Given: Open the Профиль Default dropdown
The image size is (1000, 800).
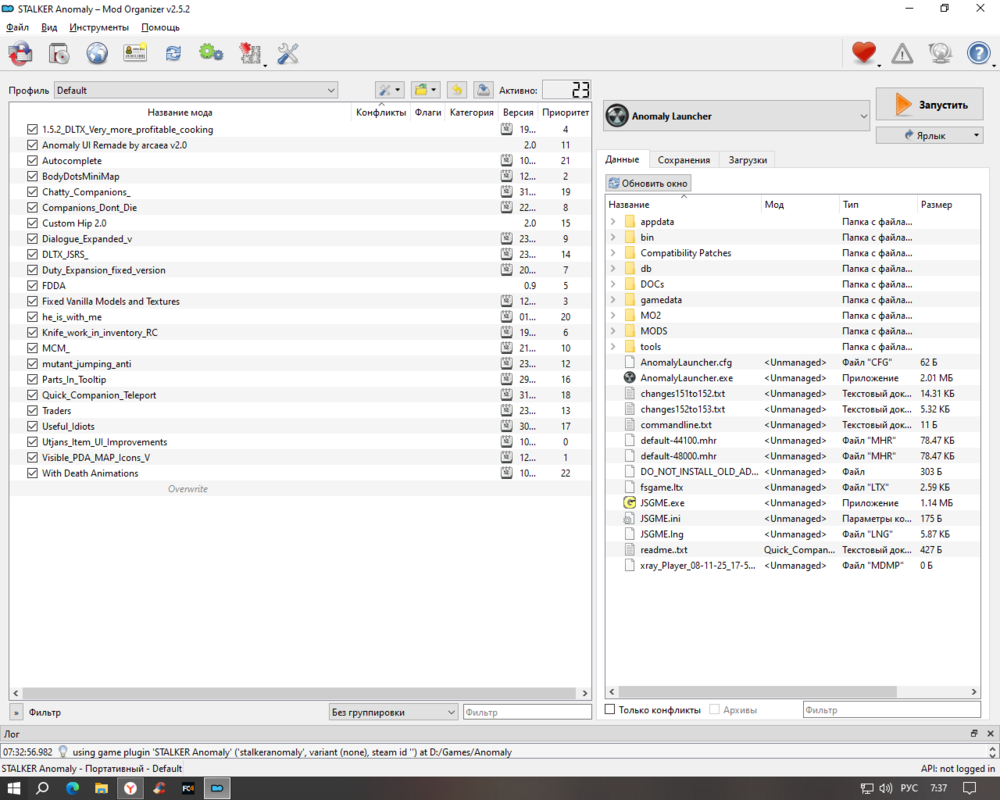Looking at the screenshot, I should (x=196, y=91).
